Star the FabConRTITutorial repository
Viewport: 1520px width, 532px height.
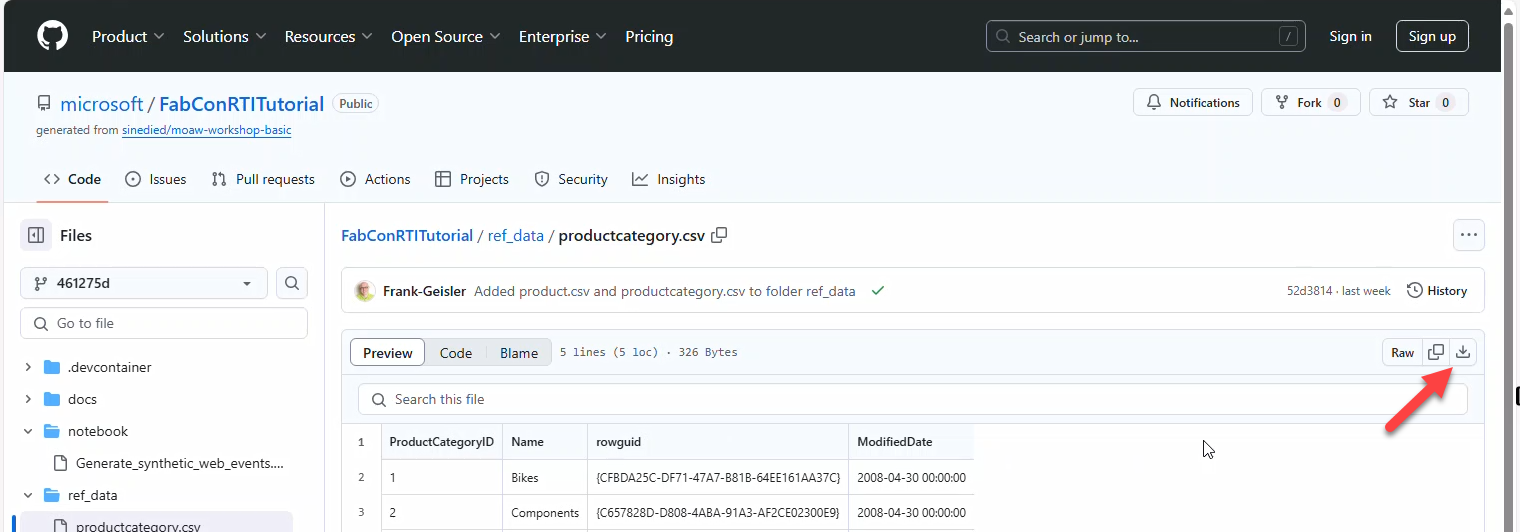click(x=1419, y=102)
